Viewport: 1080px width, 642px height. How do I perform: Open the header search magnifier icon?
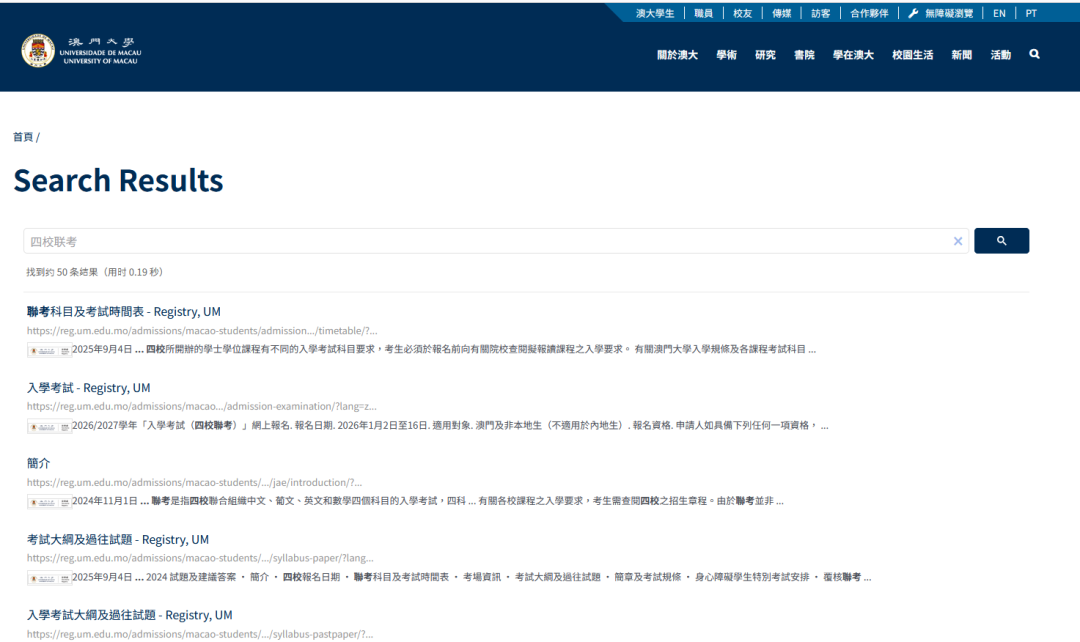(x=1034, y=54)
